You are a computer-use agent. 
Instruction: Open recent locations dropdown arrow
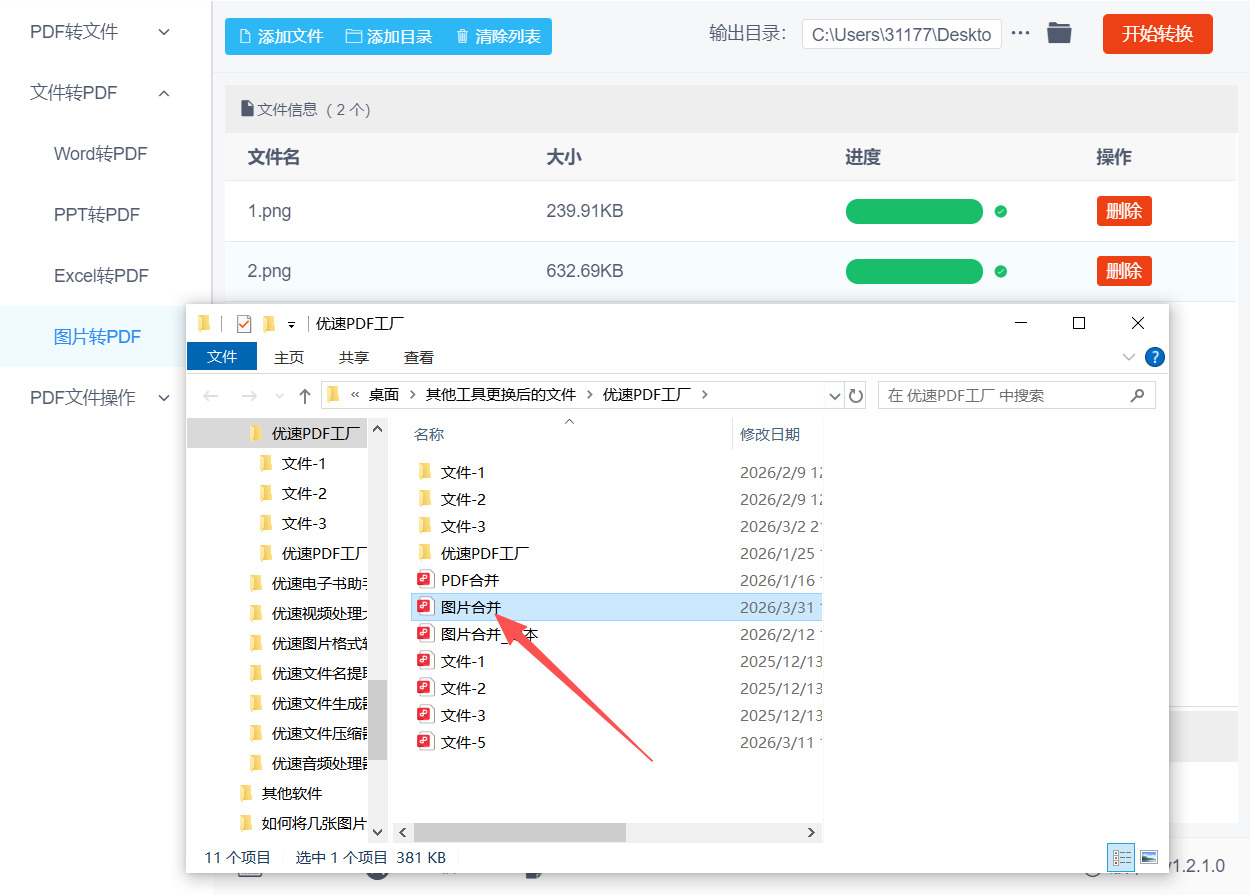pyautogui.click(x=279, y=396)
